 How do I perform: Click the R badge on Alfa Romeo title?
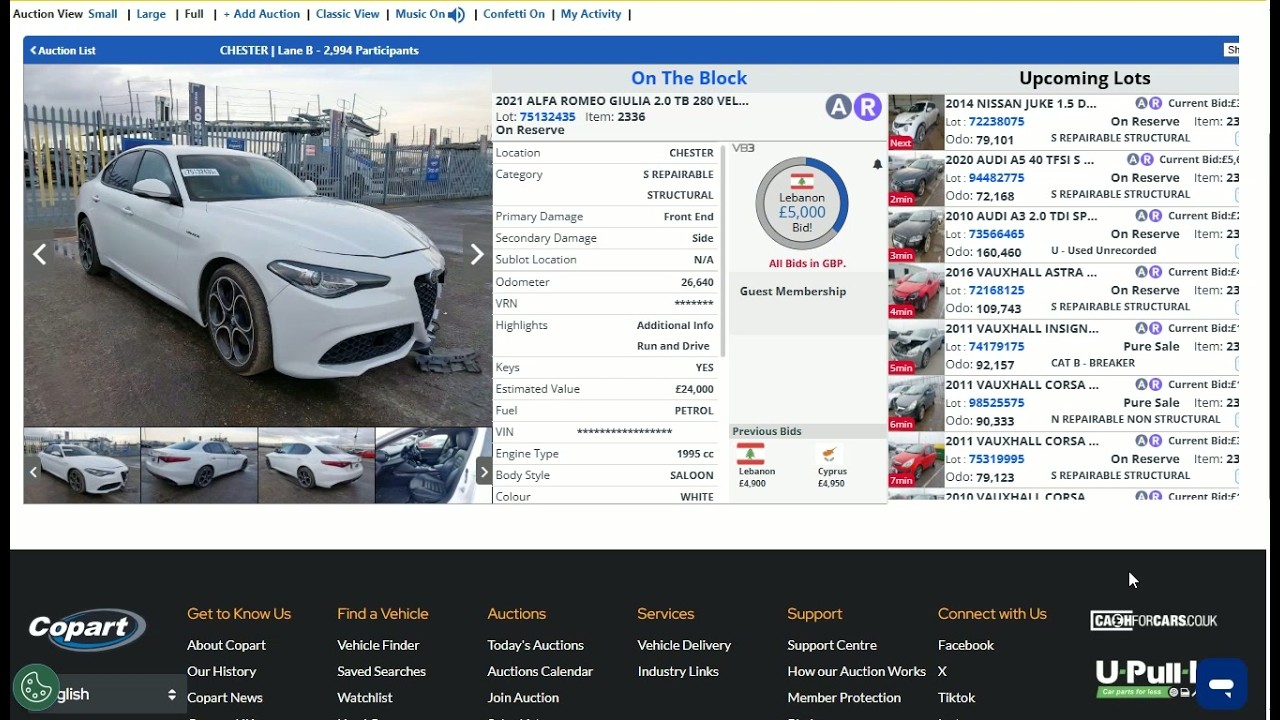pyautogui.click(x=868, y=107)
